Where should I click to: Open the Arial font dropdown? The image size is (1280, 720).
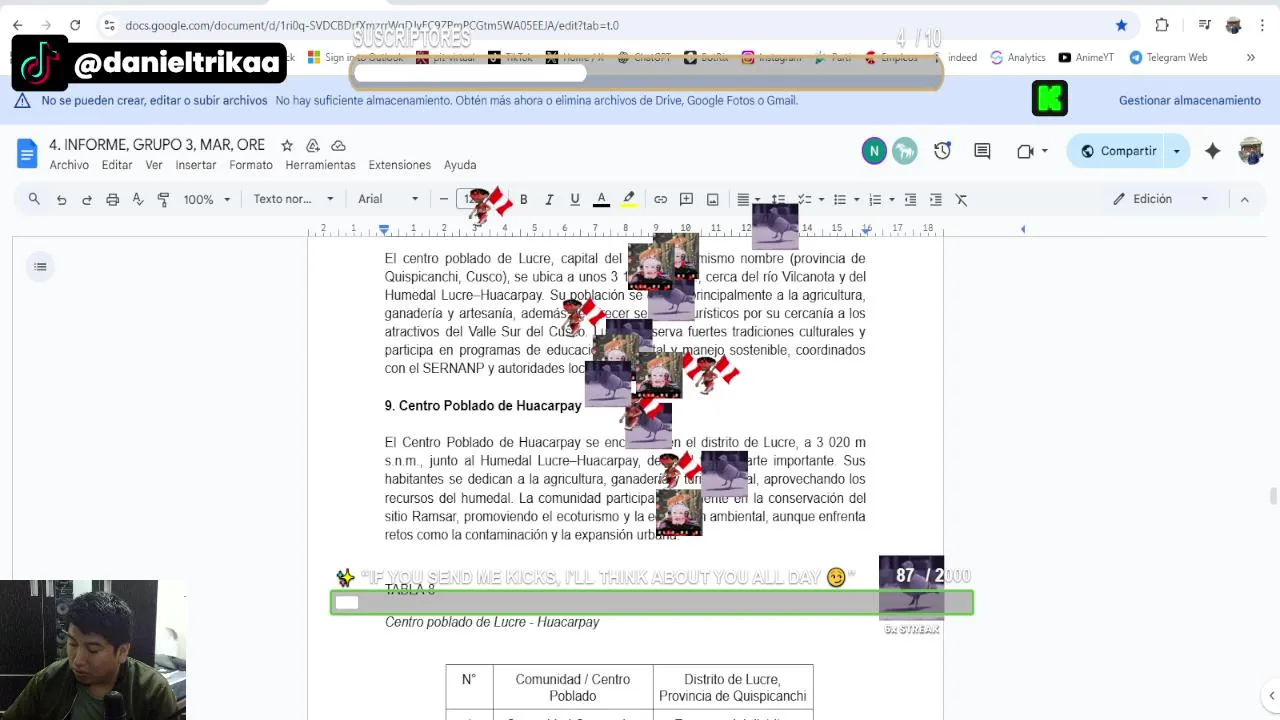pos(388,199)
